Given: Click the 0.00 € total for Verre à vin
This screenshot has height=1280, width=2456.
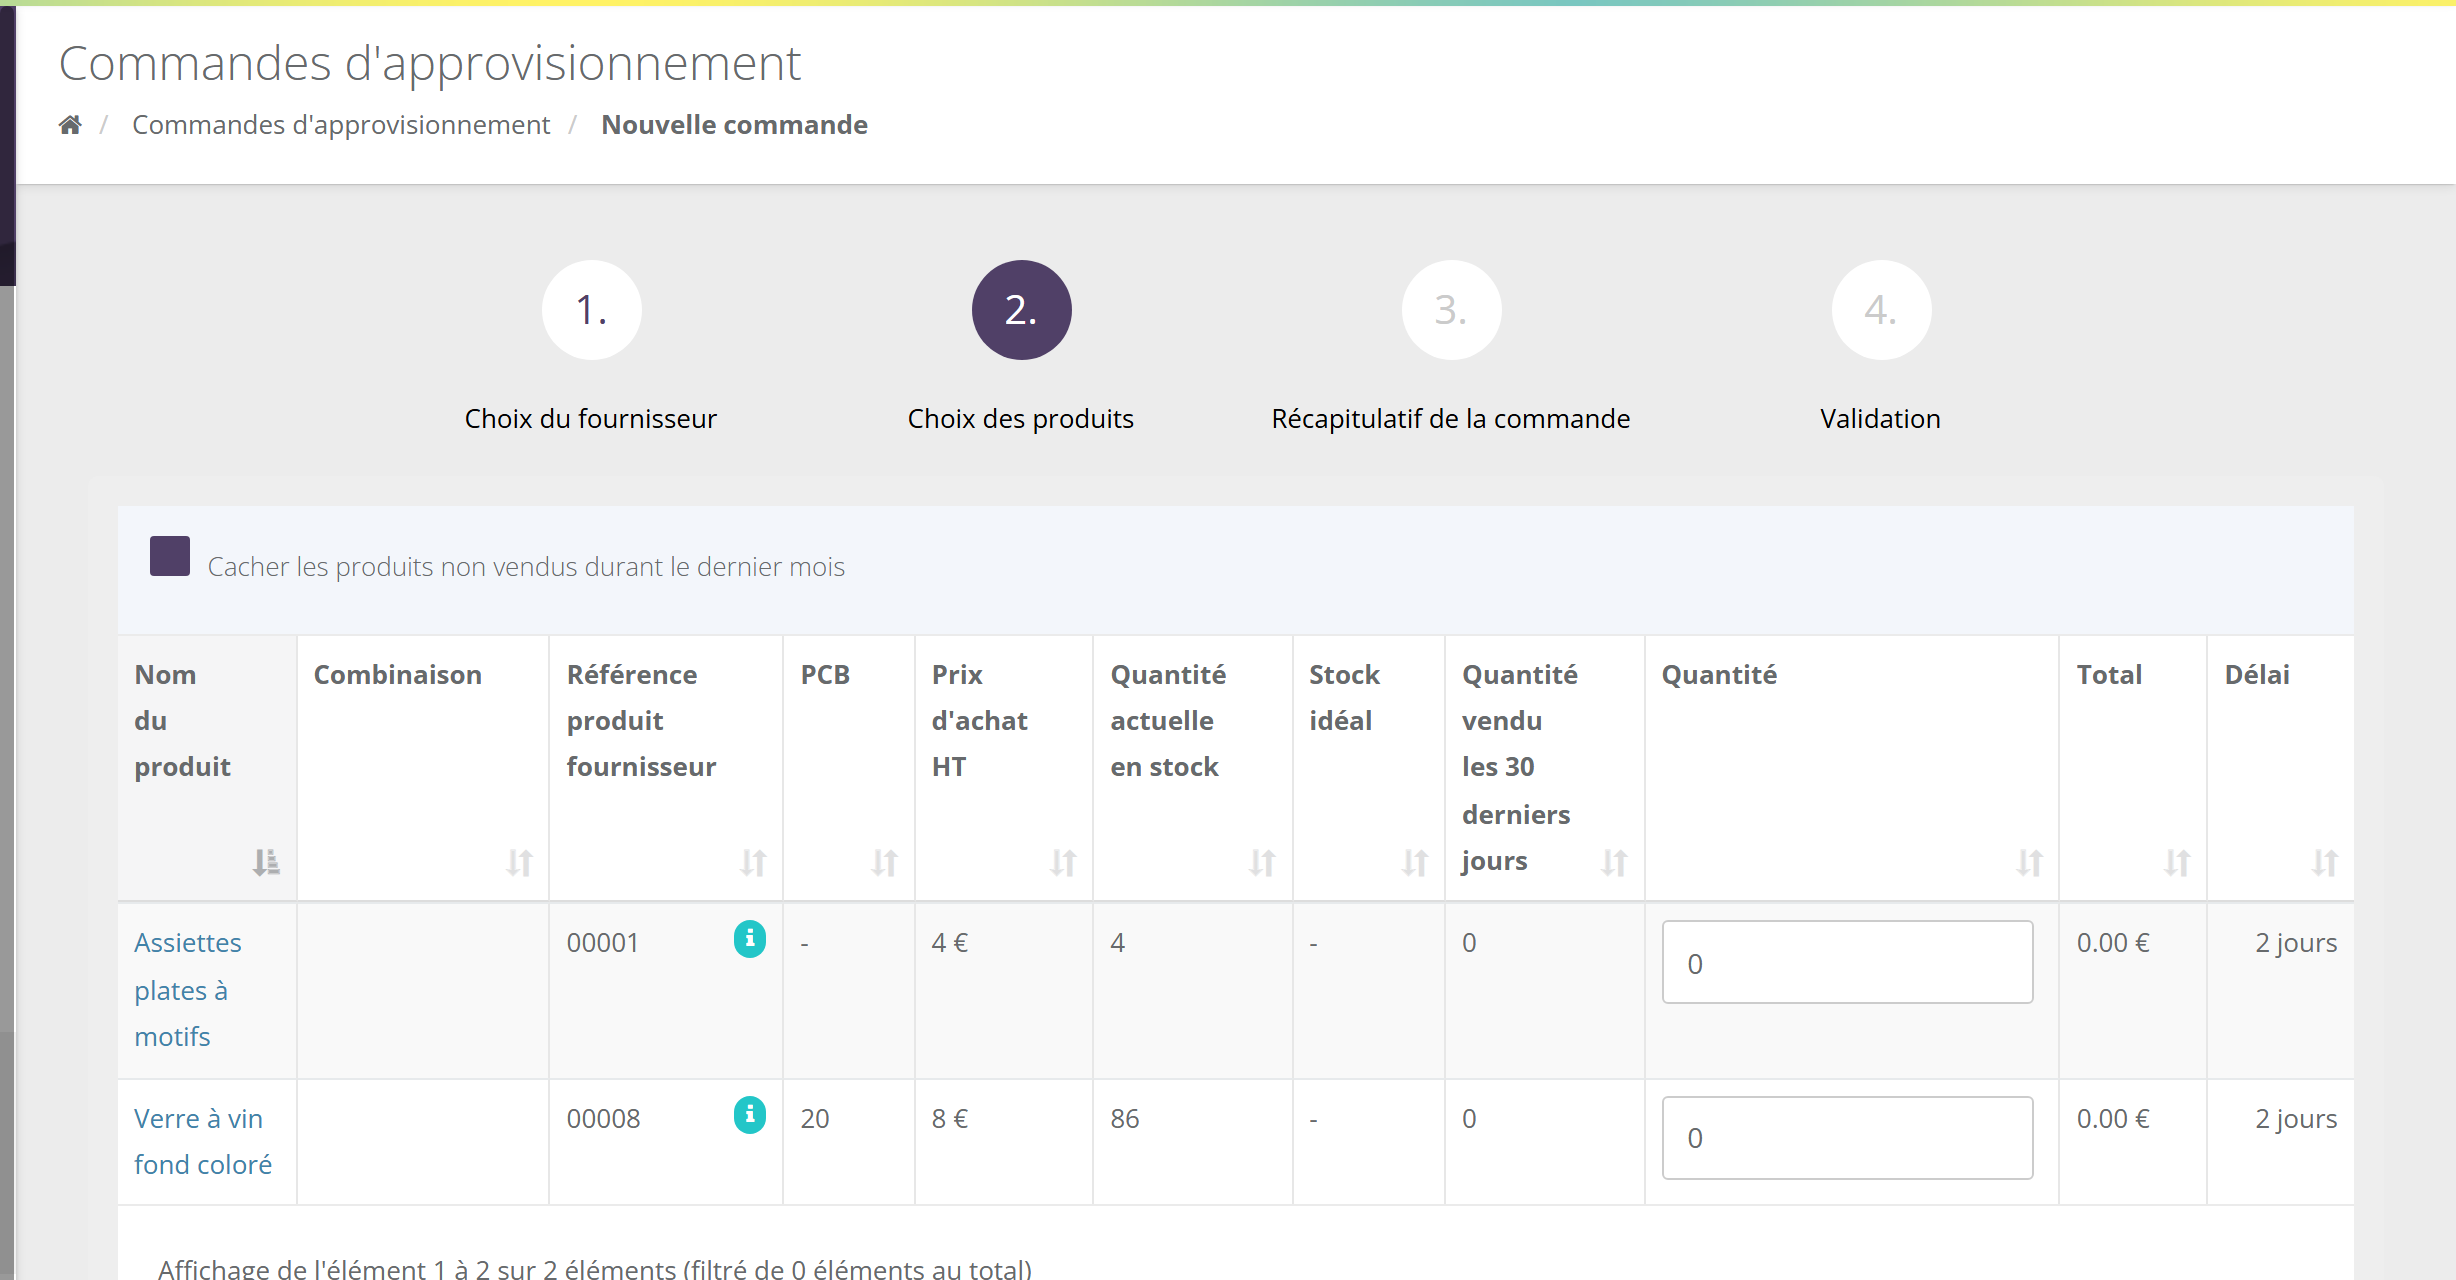Looking at the screenshot, I should click(x=2113, y=1119).
